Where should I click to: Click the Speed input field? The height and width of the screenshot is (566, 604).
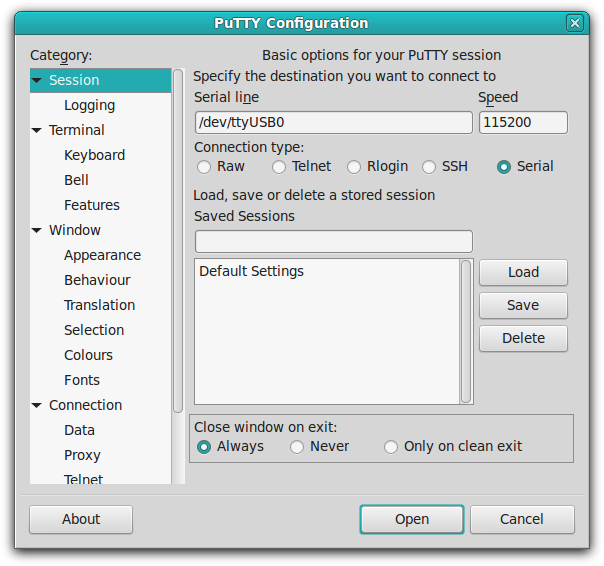tap(523, 123)
